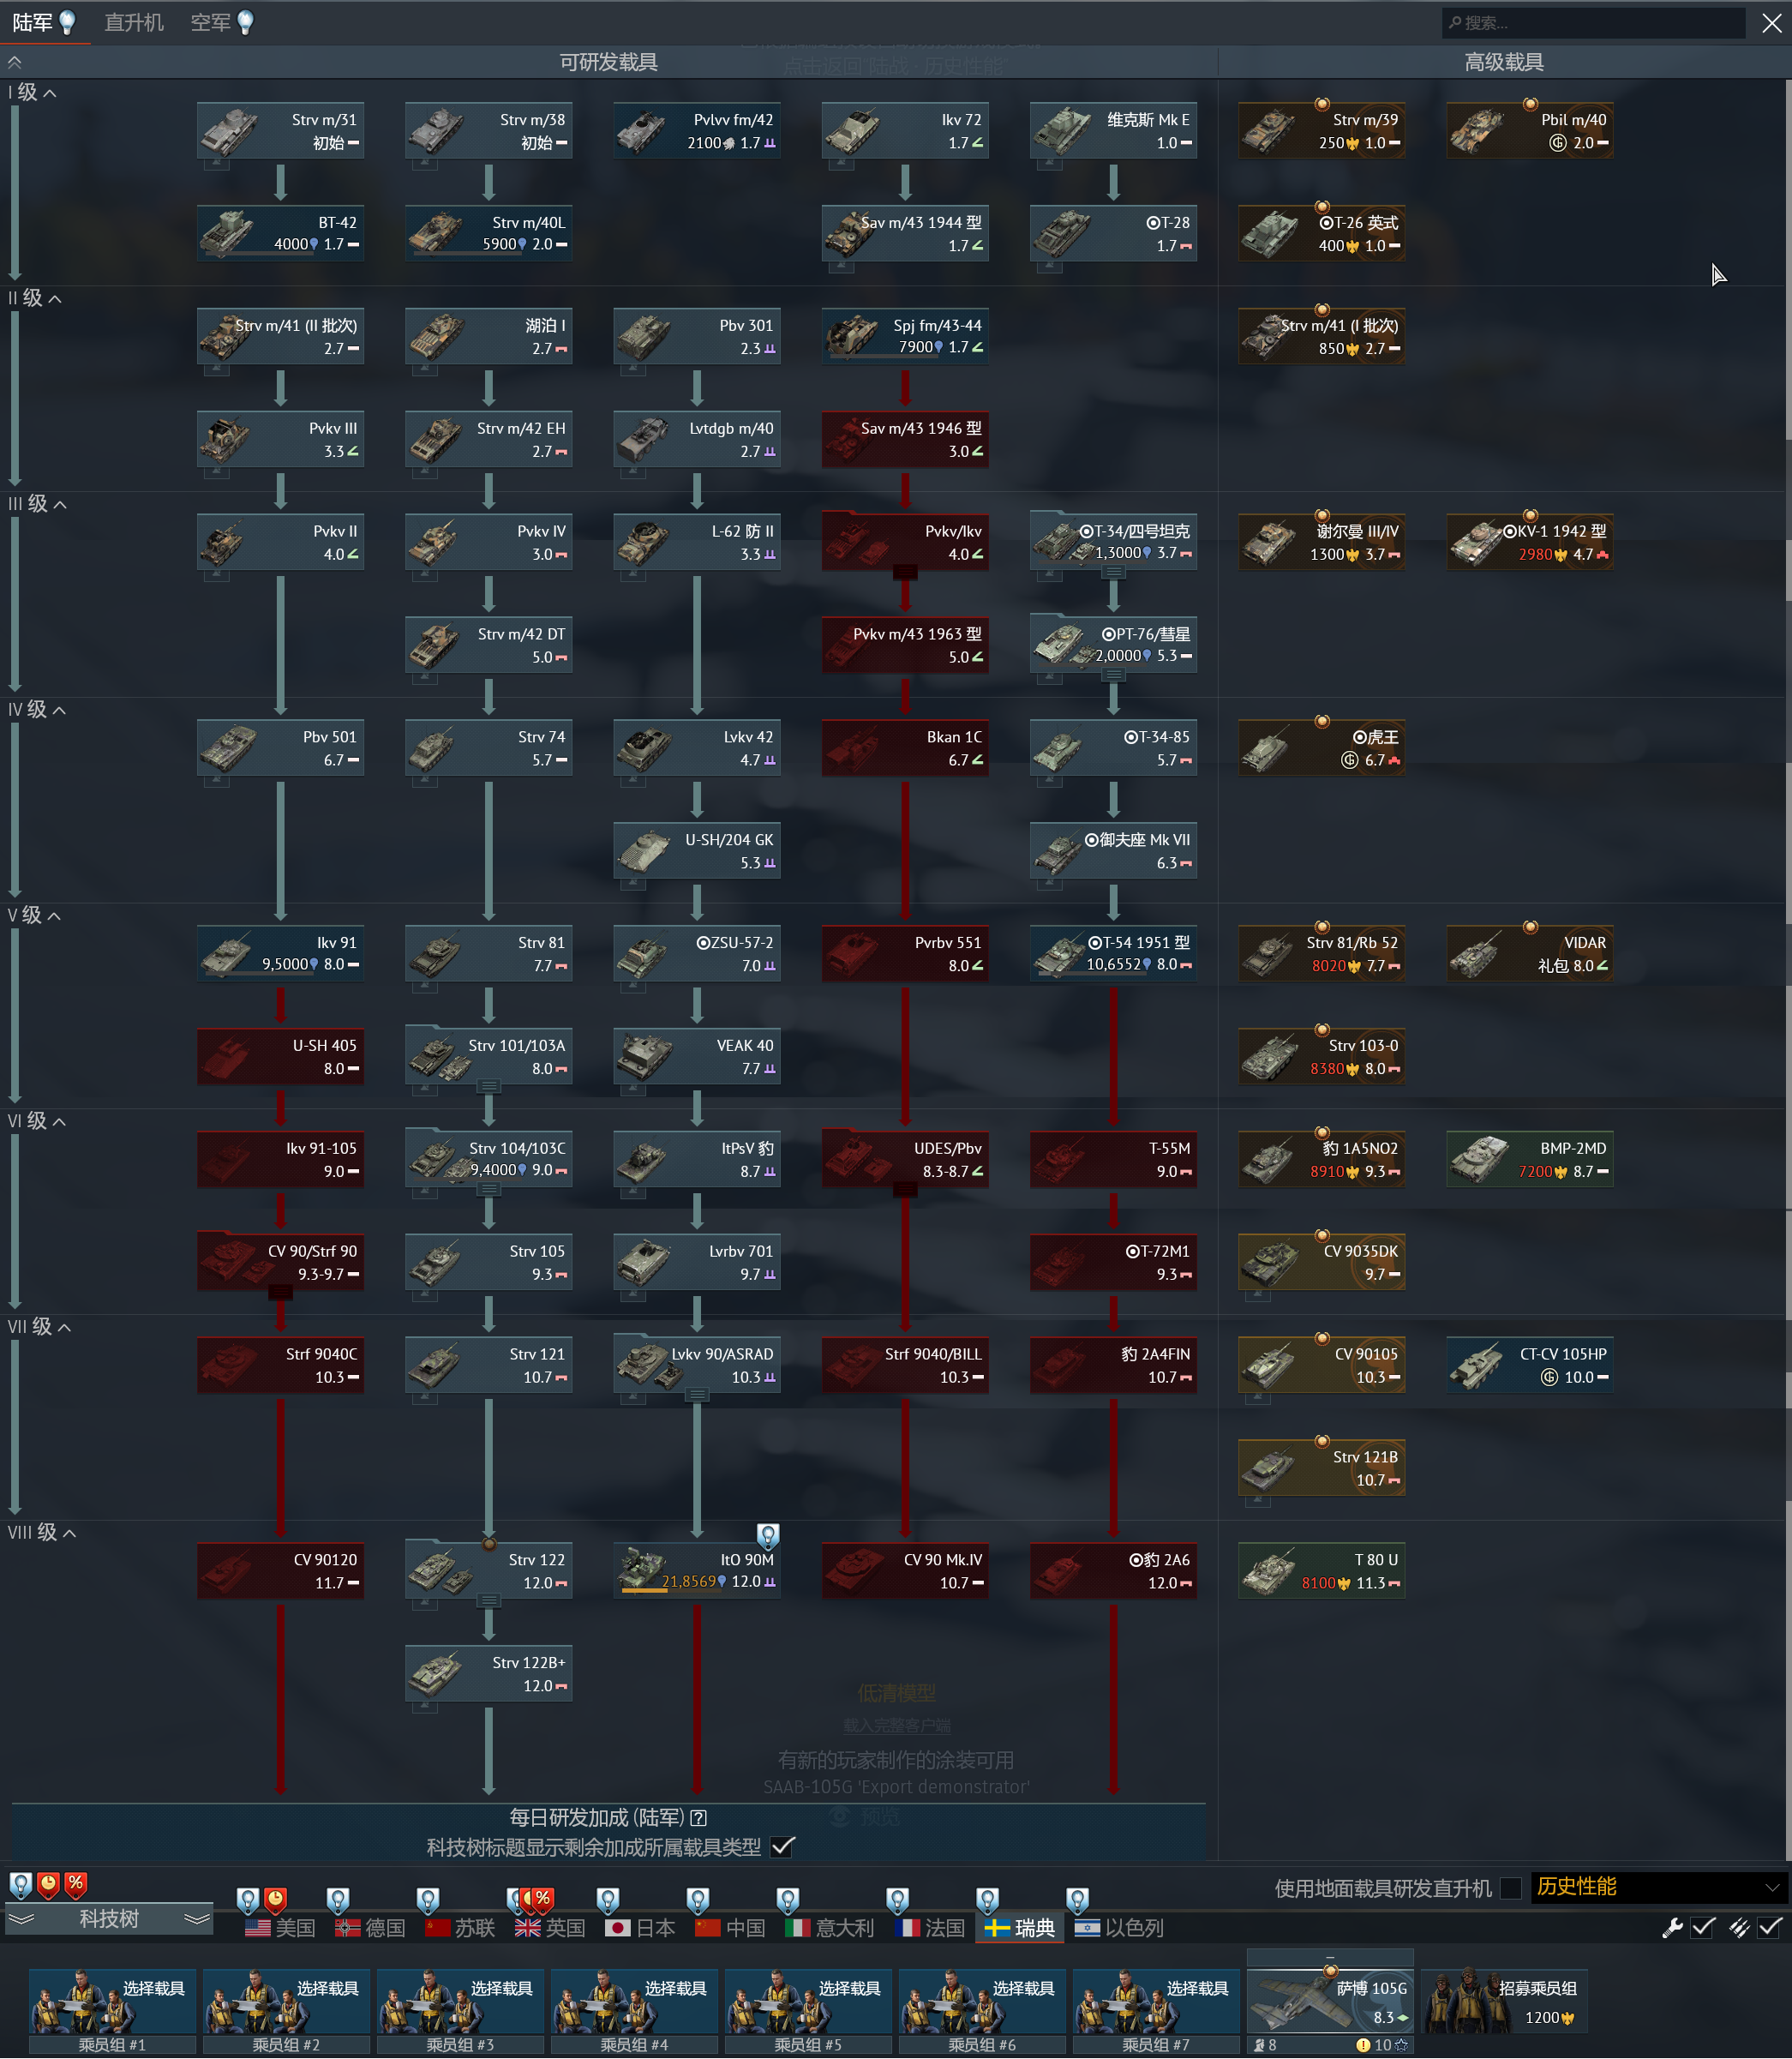Click the wrench auto-repair icon

pyautogui.click(x=1672, y=1928)
